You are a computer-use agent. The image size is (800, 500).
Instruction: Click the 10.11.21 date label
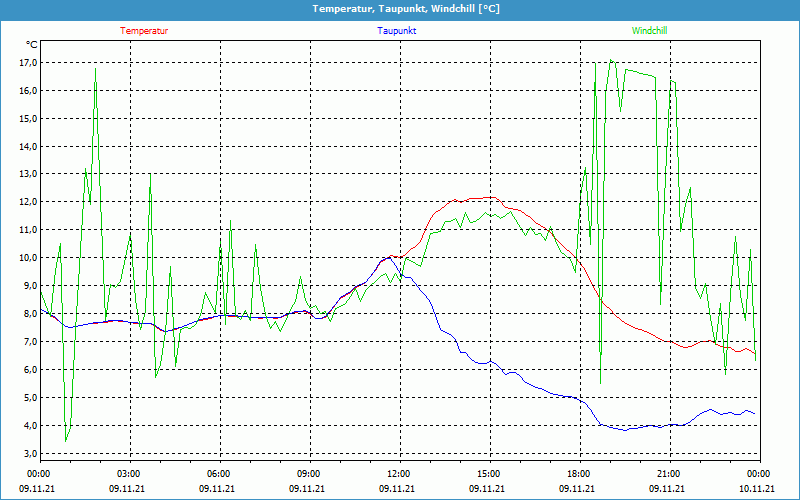coord(756,488)
